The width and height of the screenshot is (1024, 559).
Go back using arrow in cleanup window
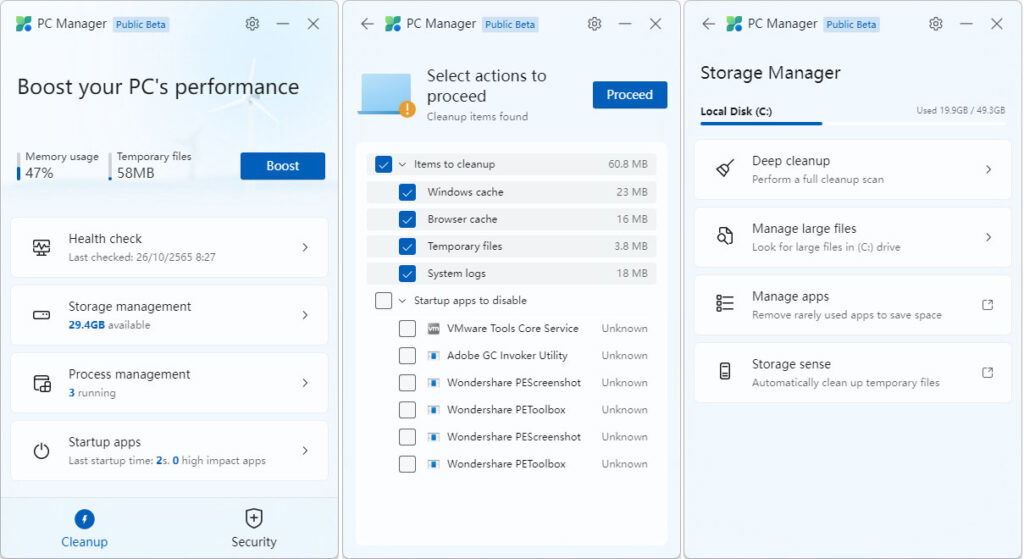(x=367, y=24)
